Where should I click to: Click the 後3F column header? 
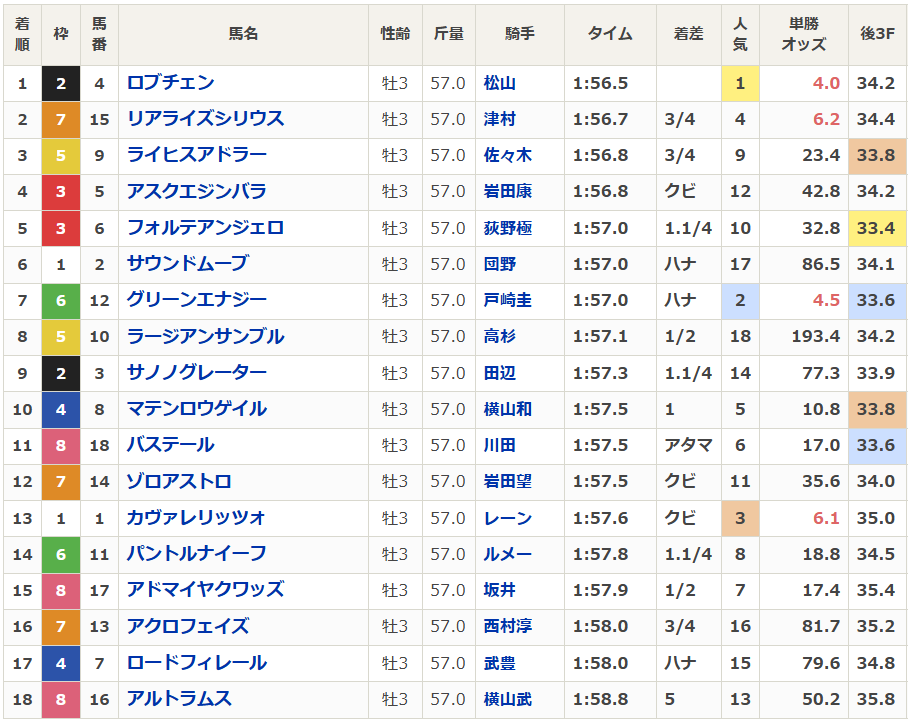pyautogui.click(x=877, y=34)
